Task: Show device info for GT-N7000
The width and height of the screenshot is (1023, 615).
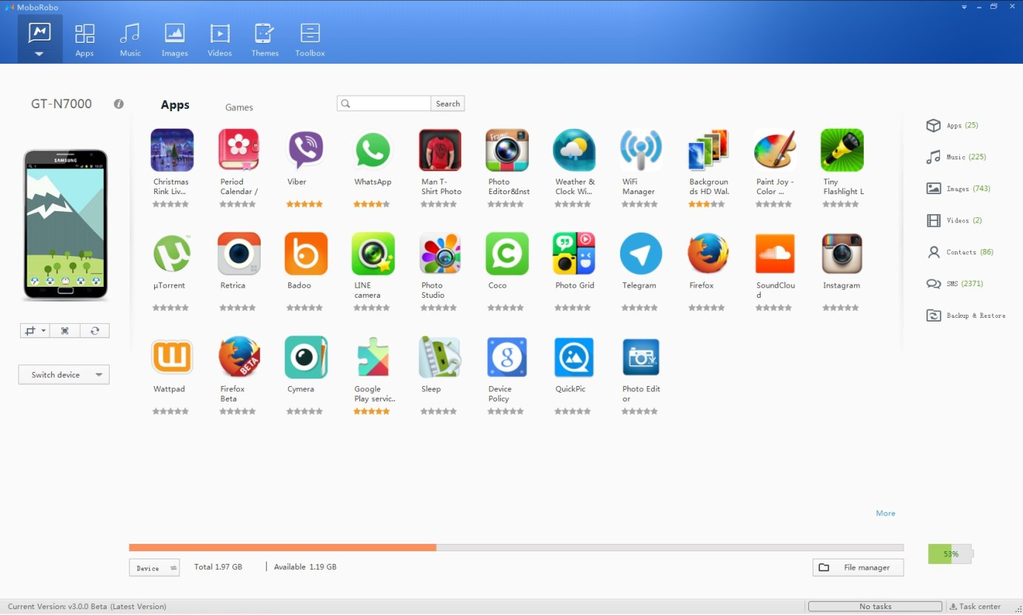Action: [x=119, y=104]
